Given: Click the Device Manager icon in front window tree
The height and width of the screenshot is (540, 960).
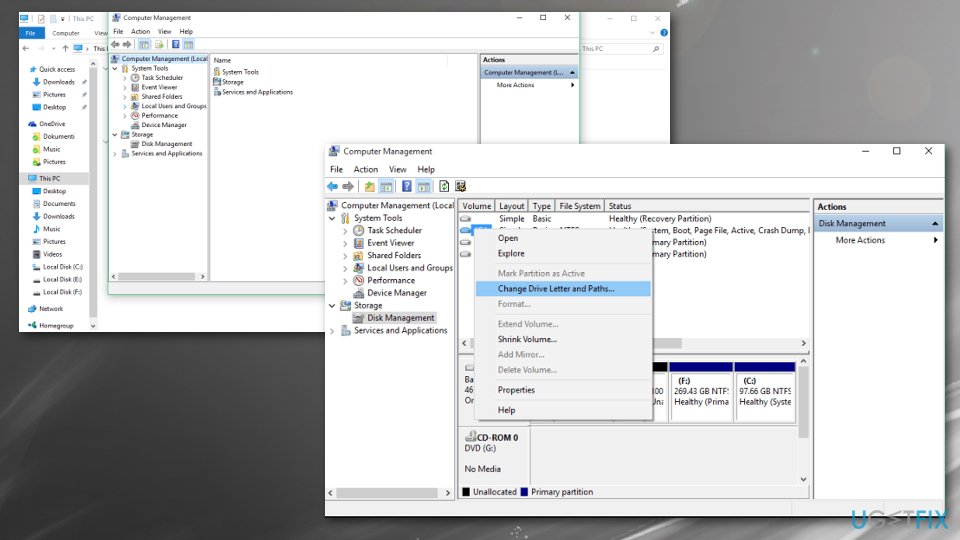Looking at the screenshot, I should [359, 293].
